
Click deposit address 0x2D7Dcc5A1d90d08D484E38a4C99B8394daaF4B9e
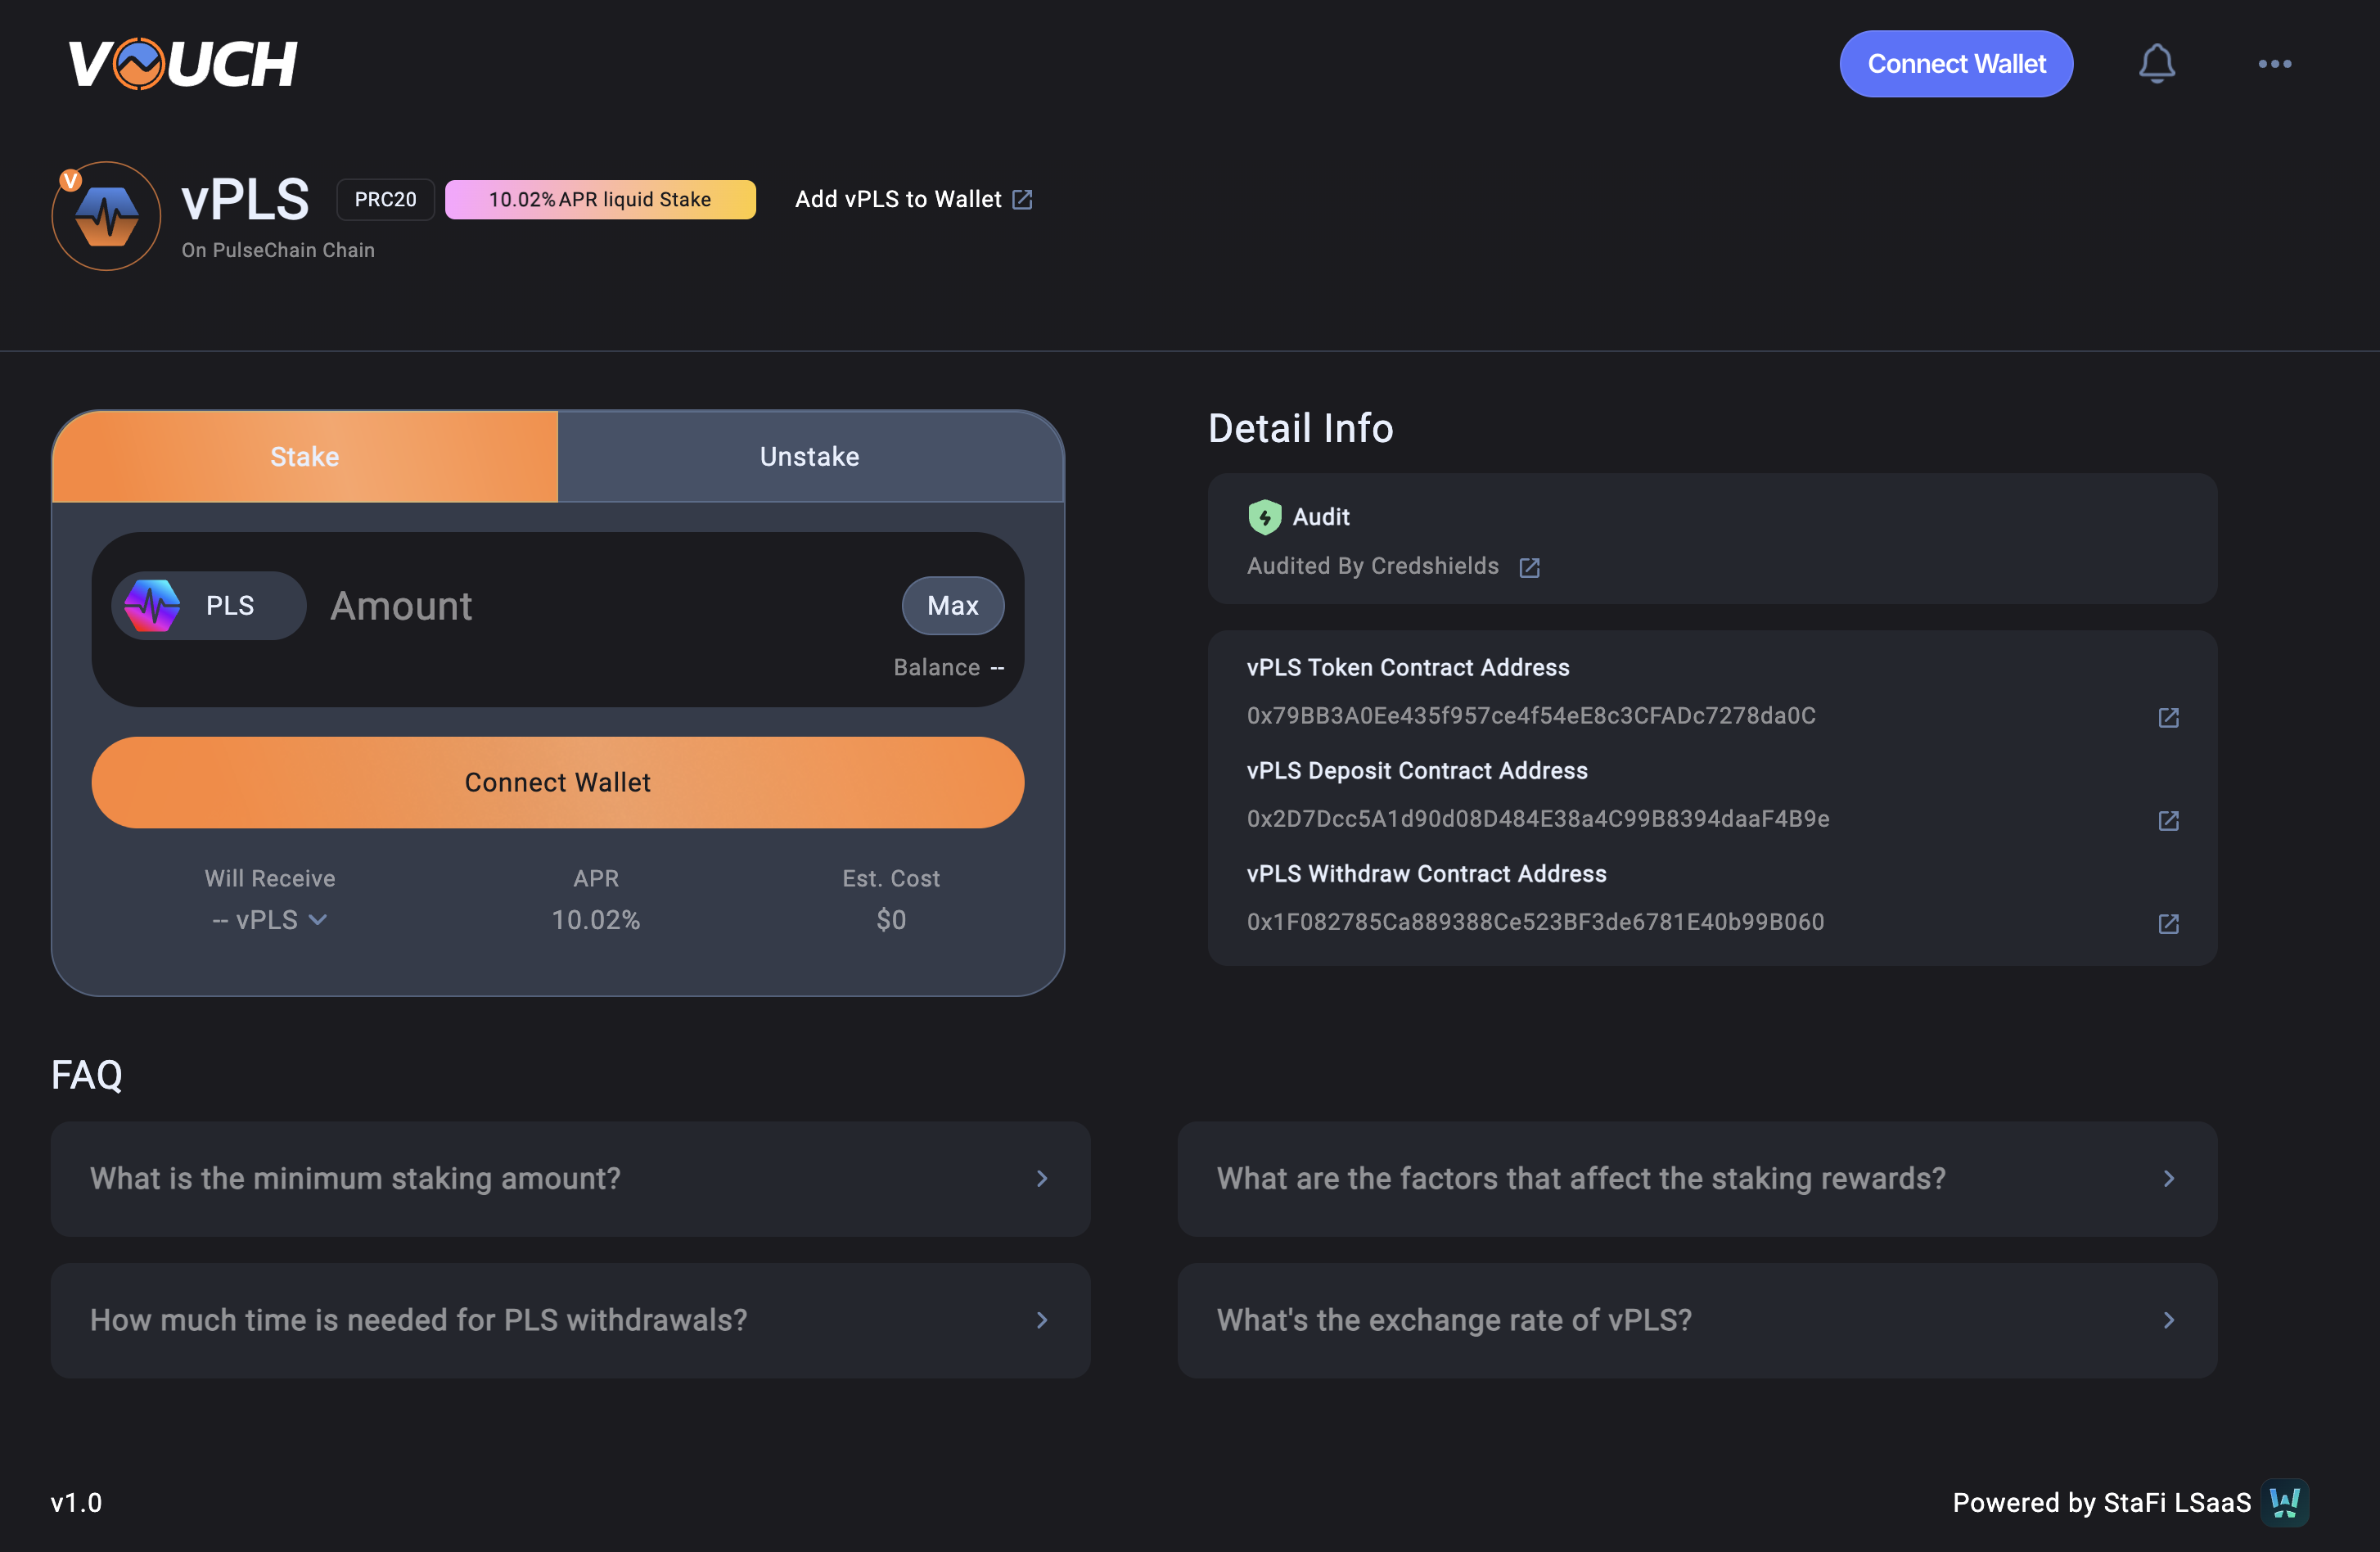click(1538, 819)
